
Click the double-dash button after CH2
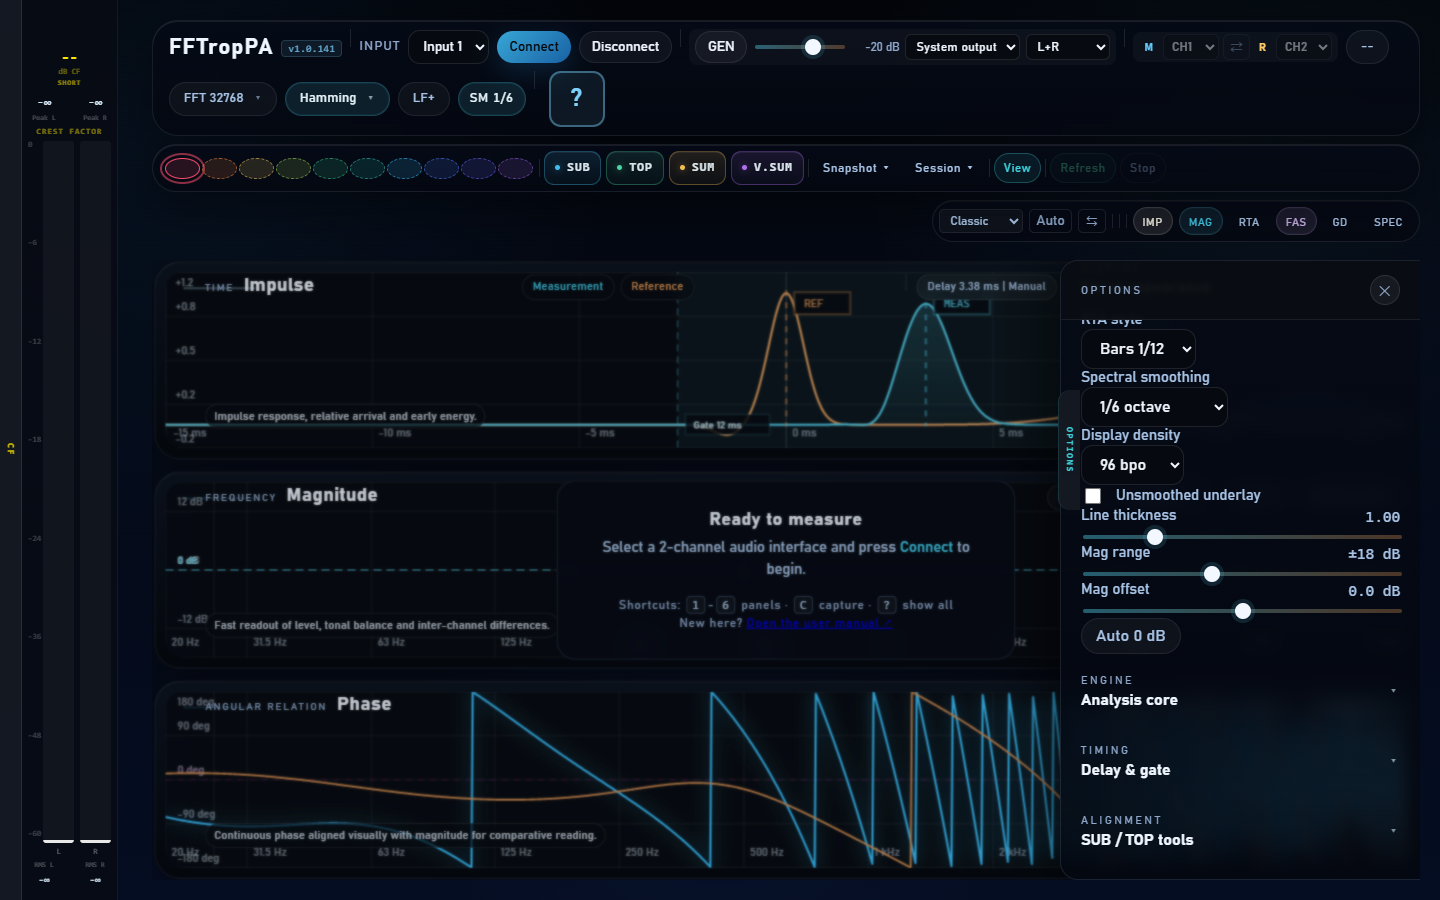tap(1367, 47)
